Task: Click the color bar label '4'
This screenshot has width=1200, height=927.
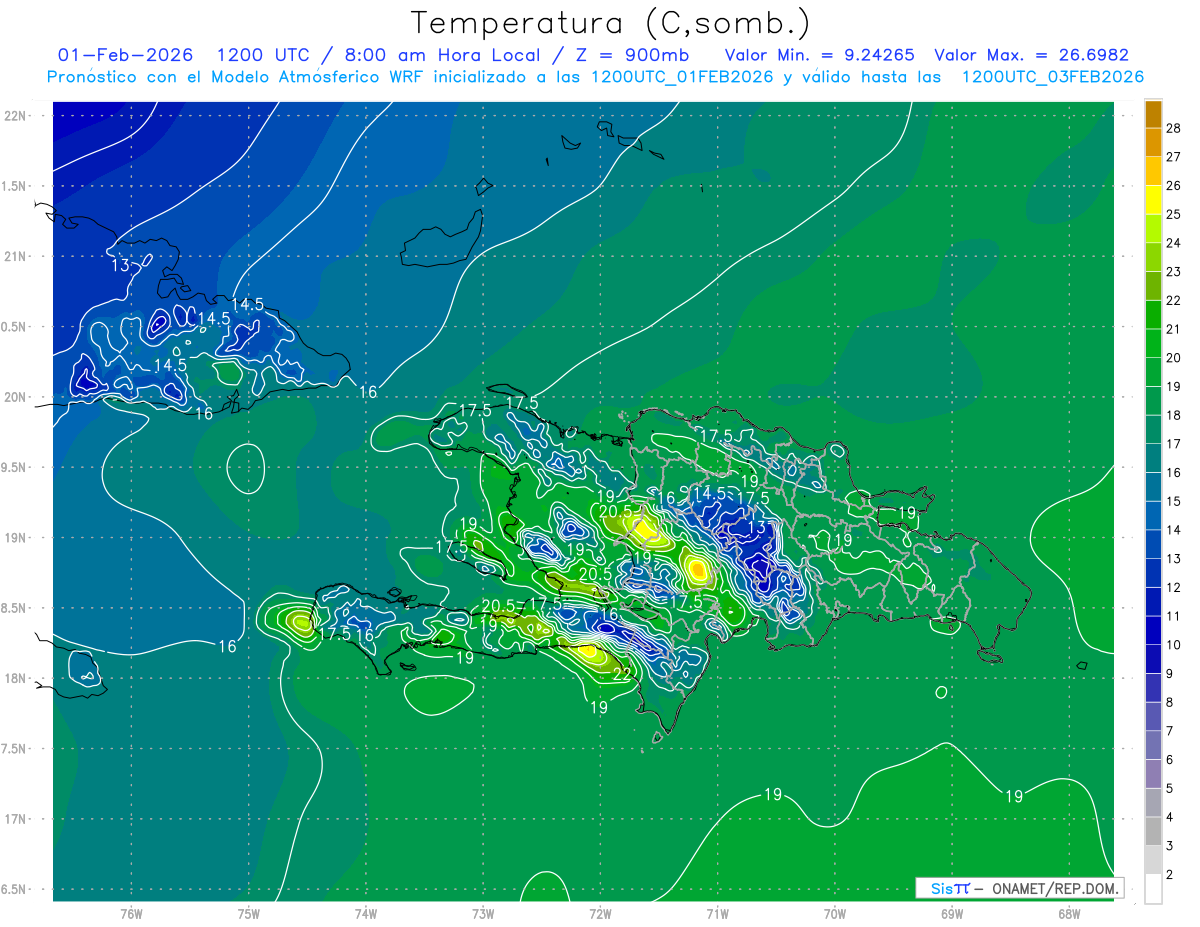Action: (x=1171, y=818)
